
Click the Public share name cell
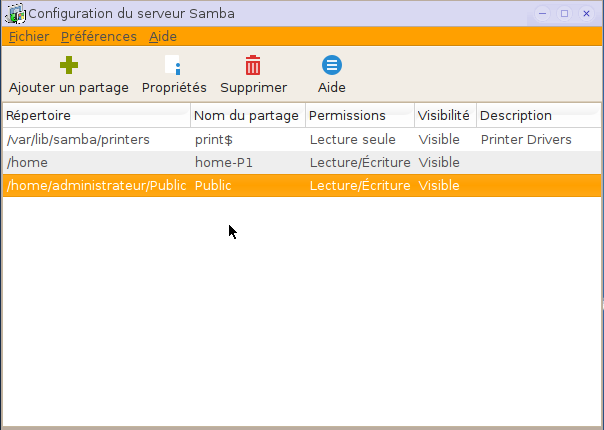pos(213,186)
